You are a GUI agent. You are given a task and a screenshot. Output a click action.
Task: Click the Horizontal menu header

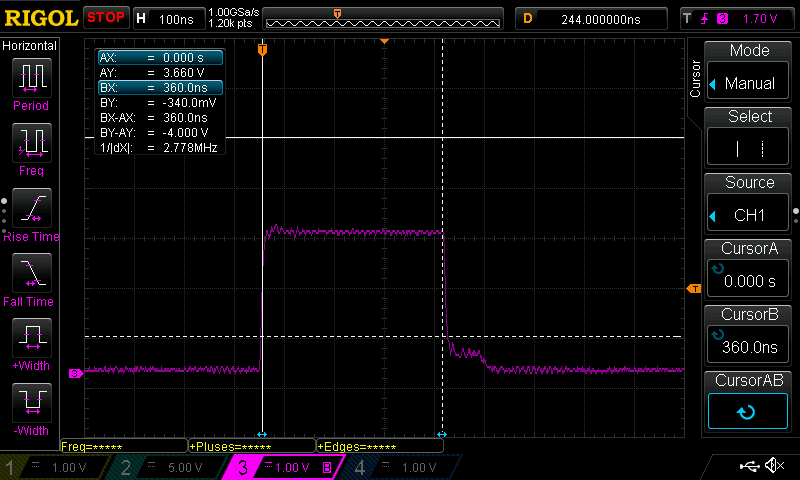coord(30,46)
